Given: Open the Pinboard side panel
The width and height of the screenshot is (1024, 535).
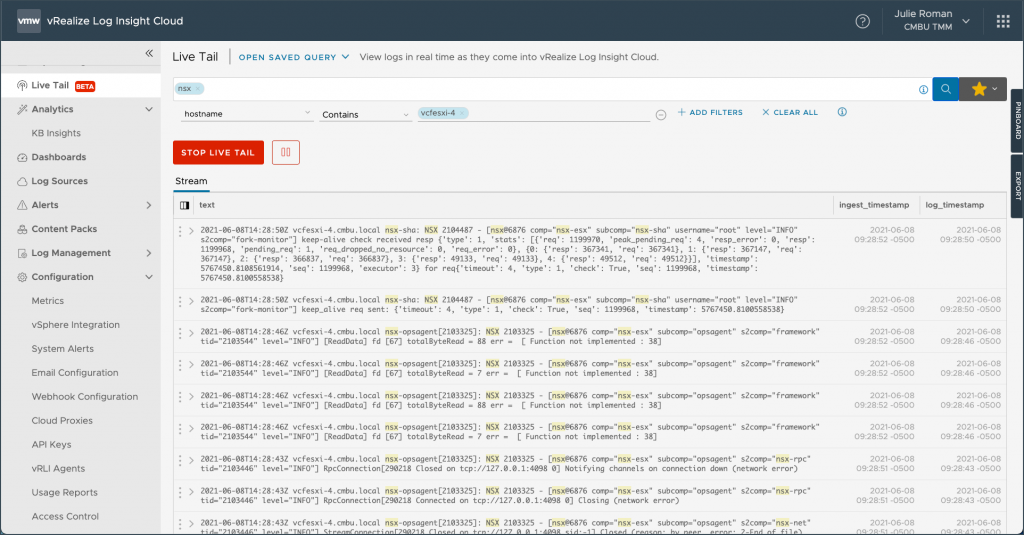Looking at the screenshot, I should (1017, 120).
